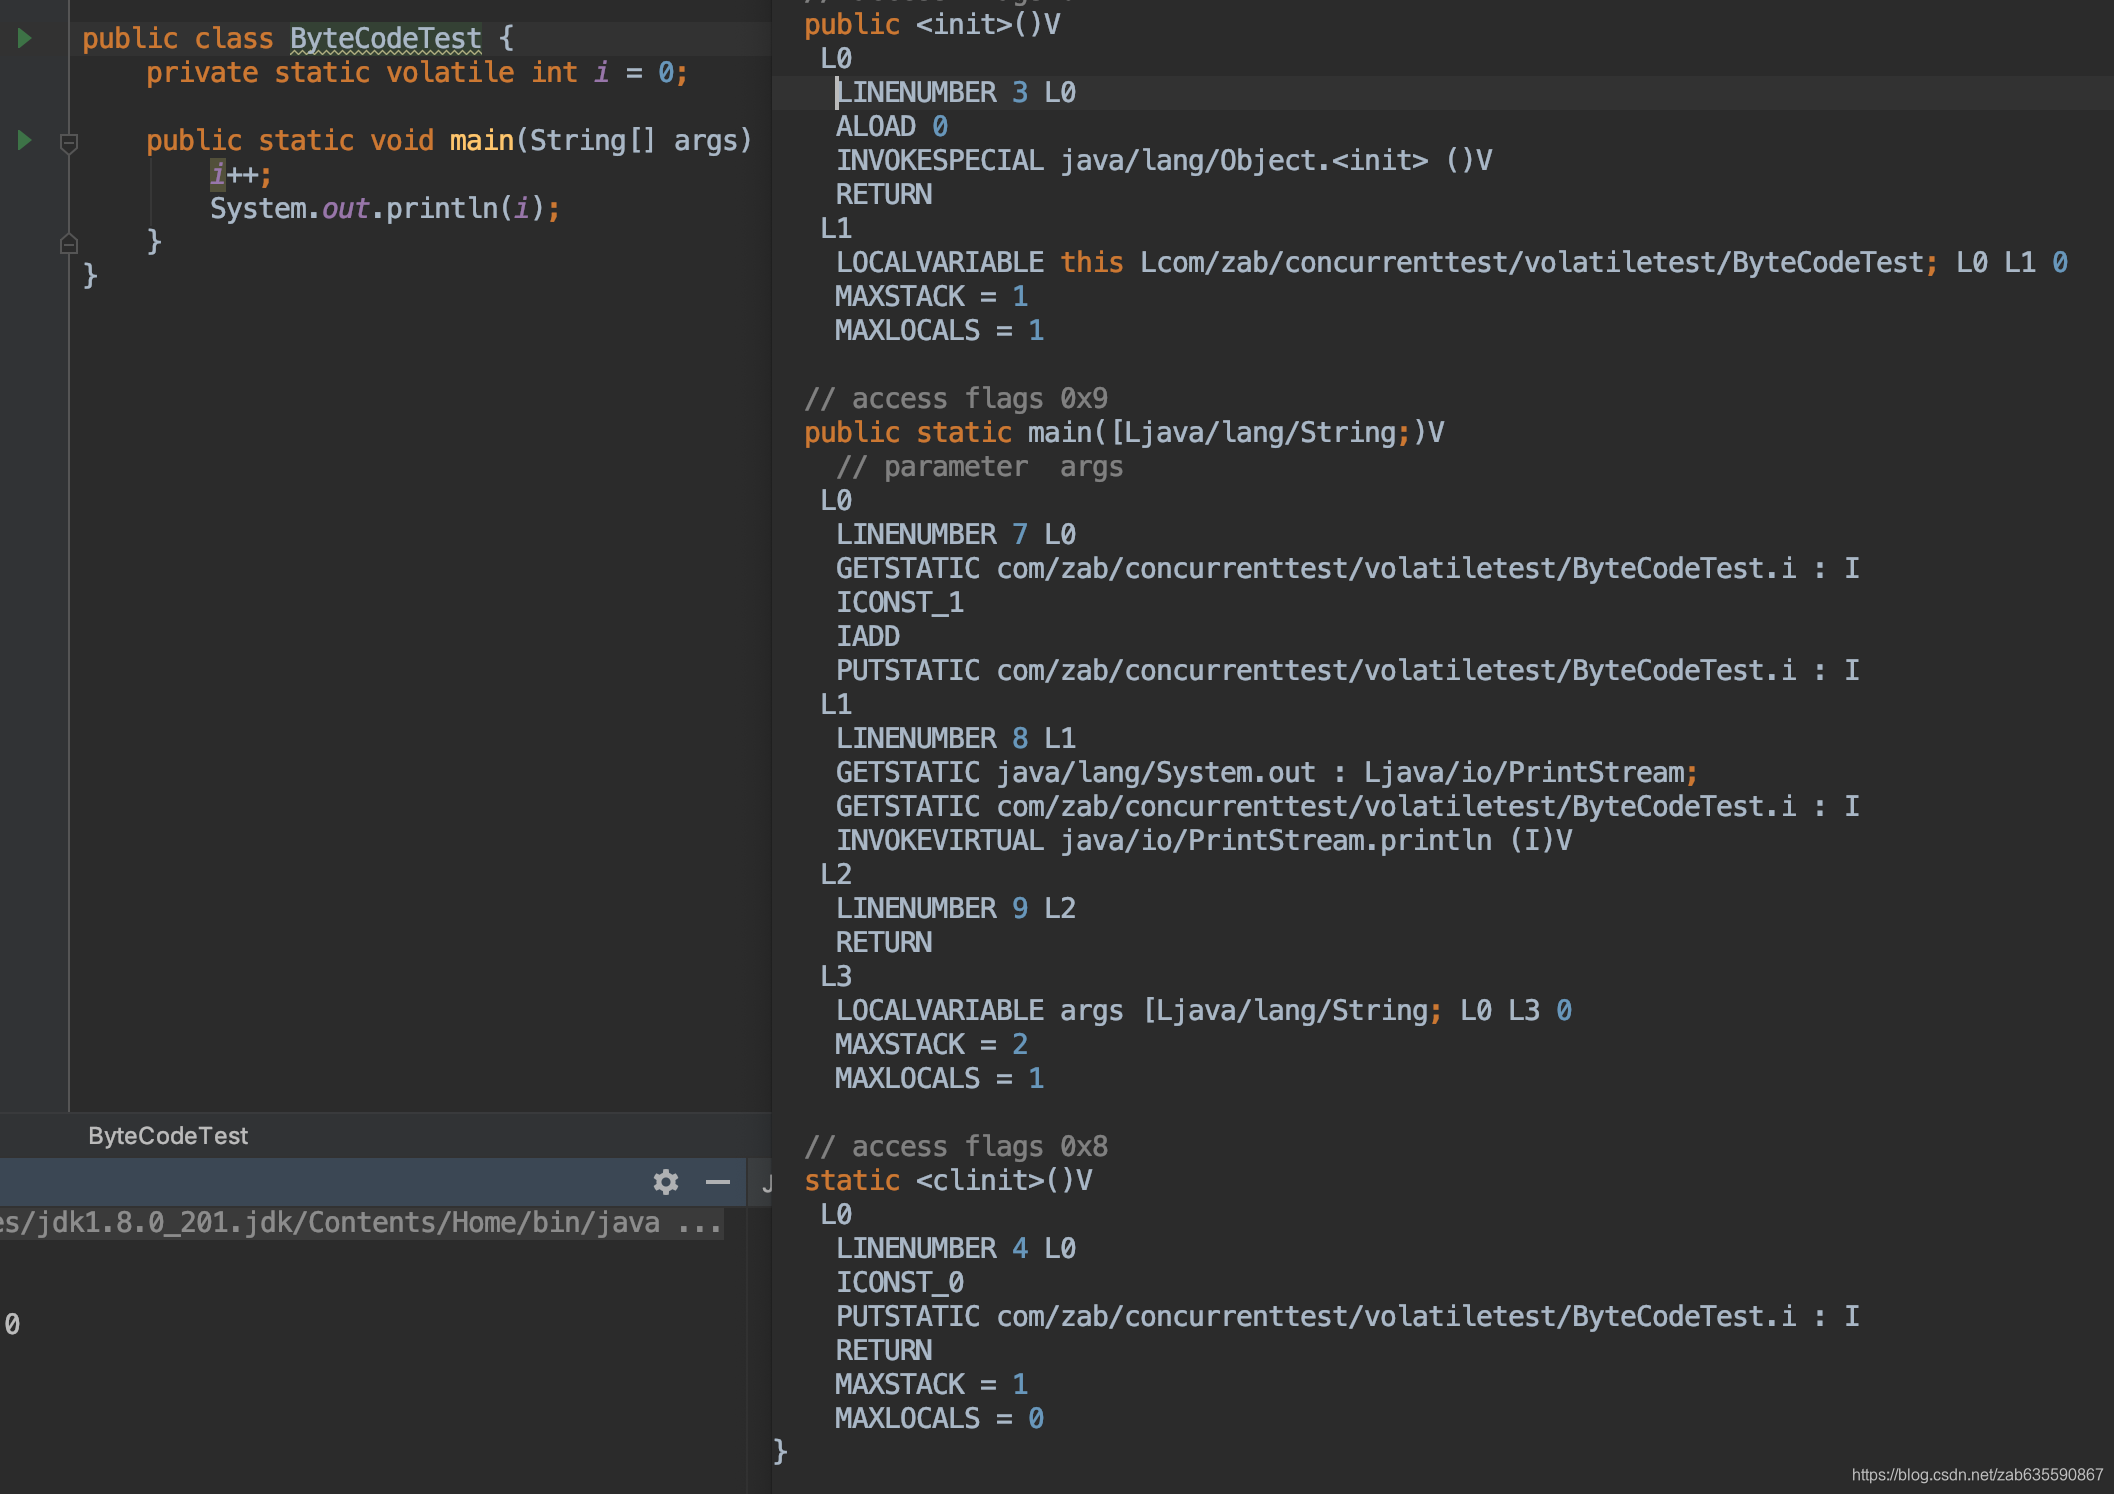Open the blog.csdn.net watermark link
The image size is (2114, 1494).
[1976, 1474]
